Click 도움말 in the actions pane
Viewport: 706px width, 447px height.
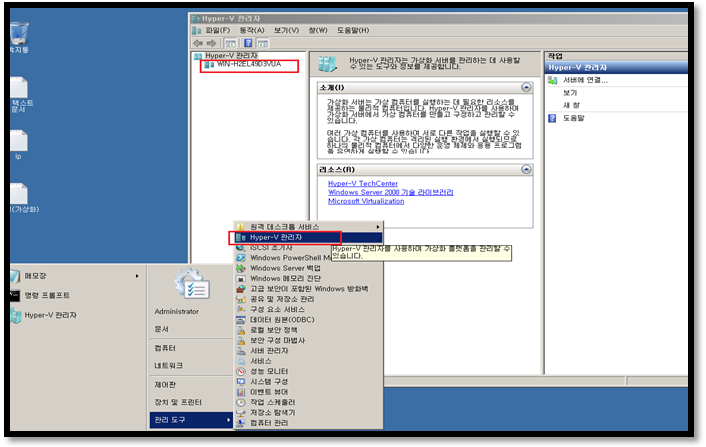pyautogui.click(x=574, y=118)
